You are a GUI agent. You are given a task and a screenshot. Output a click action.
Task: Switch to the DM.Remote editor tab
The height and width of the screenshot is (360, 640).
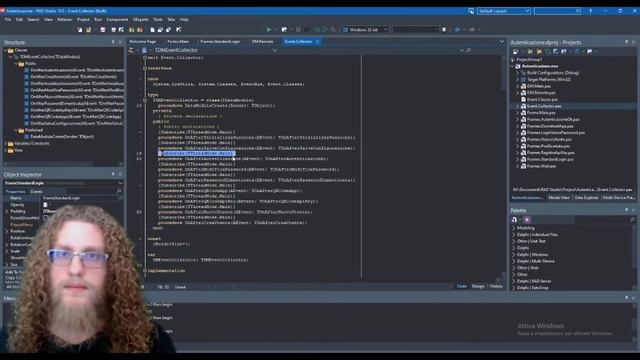point(262,42)
